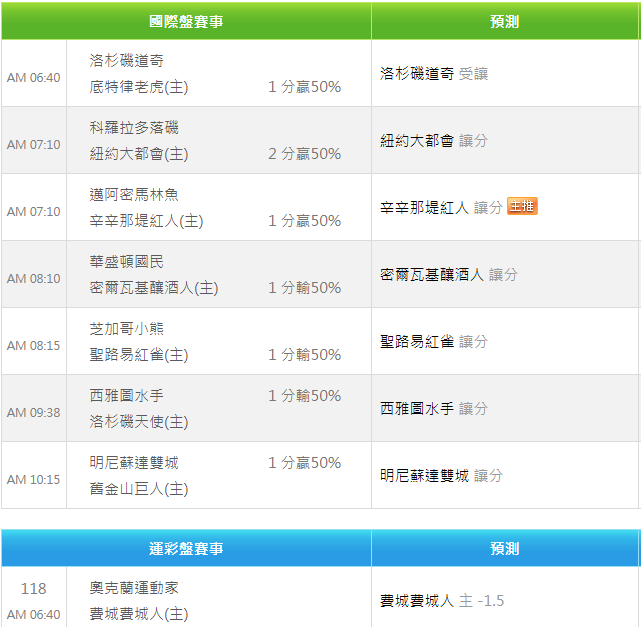Click spread 1 分贏50% for 底特律老虎

point(305,87)
